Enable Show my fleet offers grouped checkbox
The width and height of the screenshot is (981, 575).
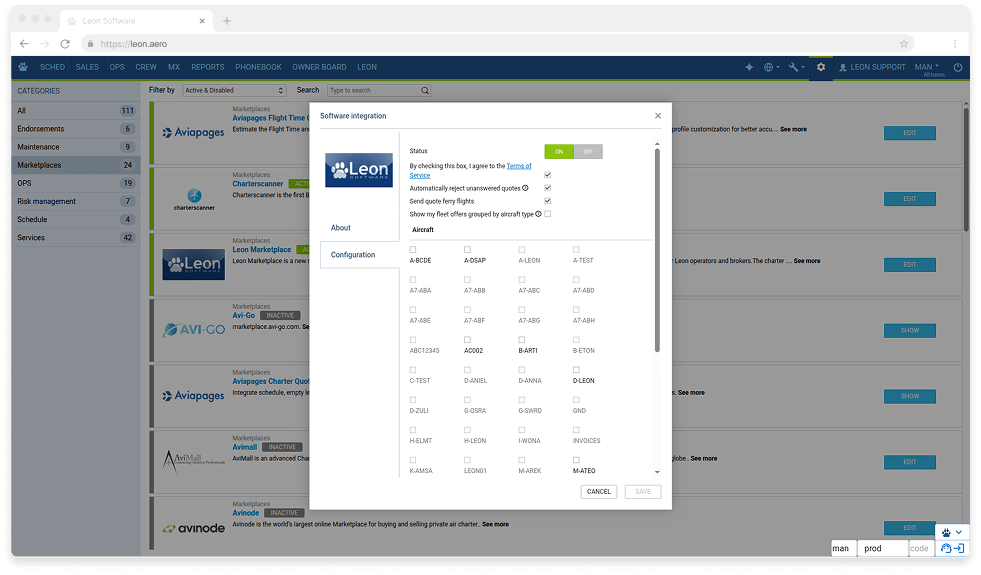[x=547, y=214]
